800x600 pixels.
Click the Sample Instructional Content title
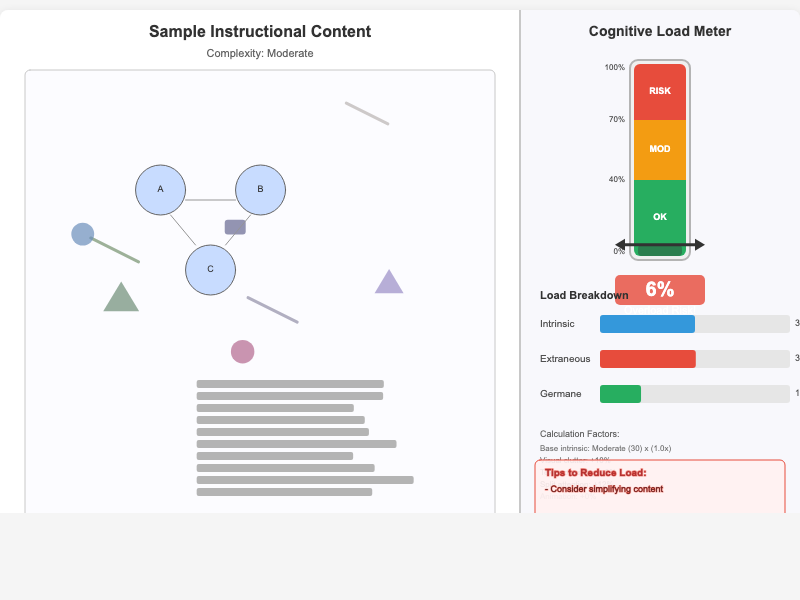pos(260,31)
